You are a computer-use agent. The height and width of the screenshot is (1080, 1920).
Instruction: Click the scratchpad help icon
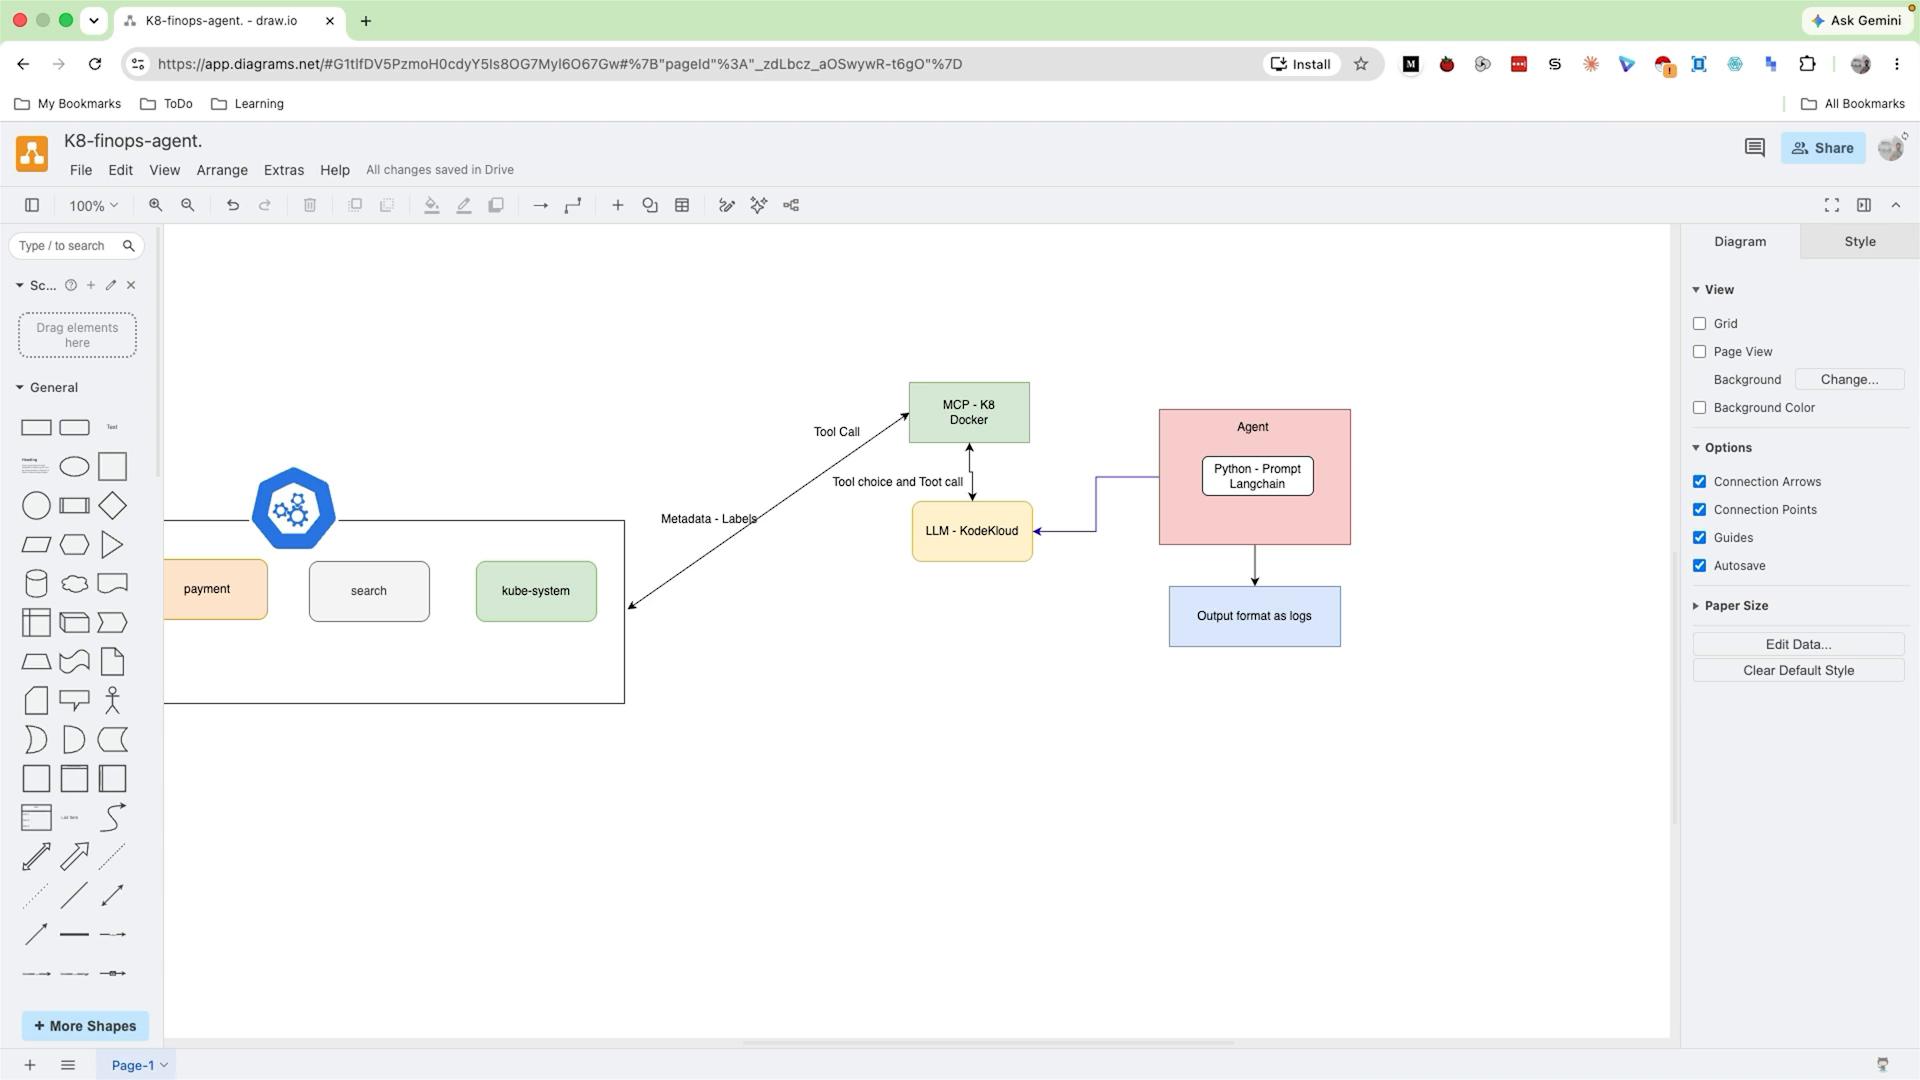[x=71, y=285]
